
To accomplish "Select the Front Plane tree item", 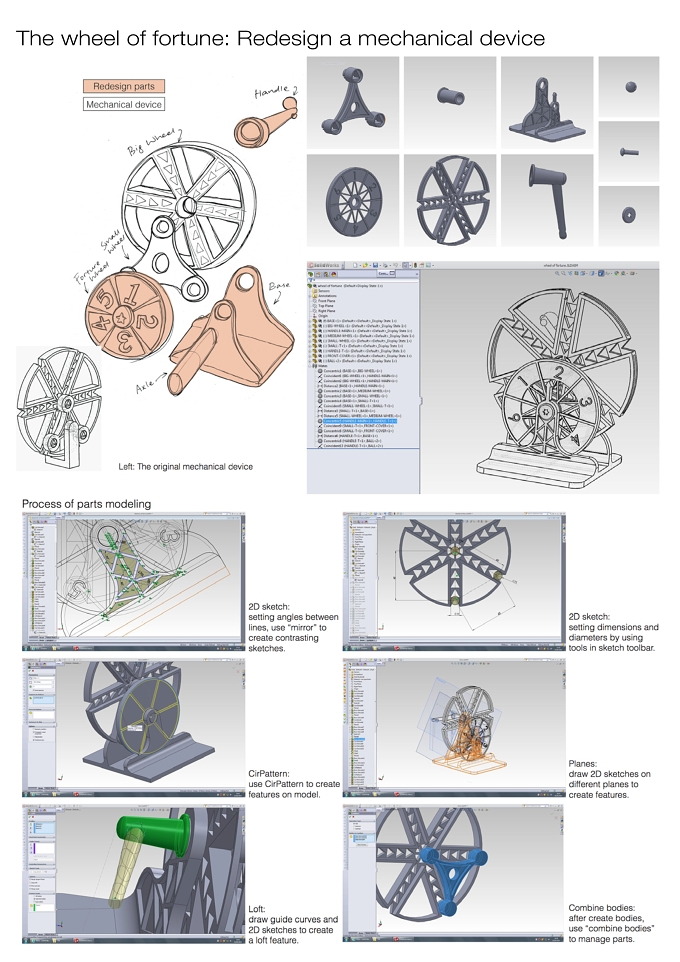I will [x=326, y=301].
